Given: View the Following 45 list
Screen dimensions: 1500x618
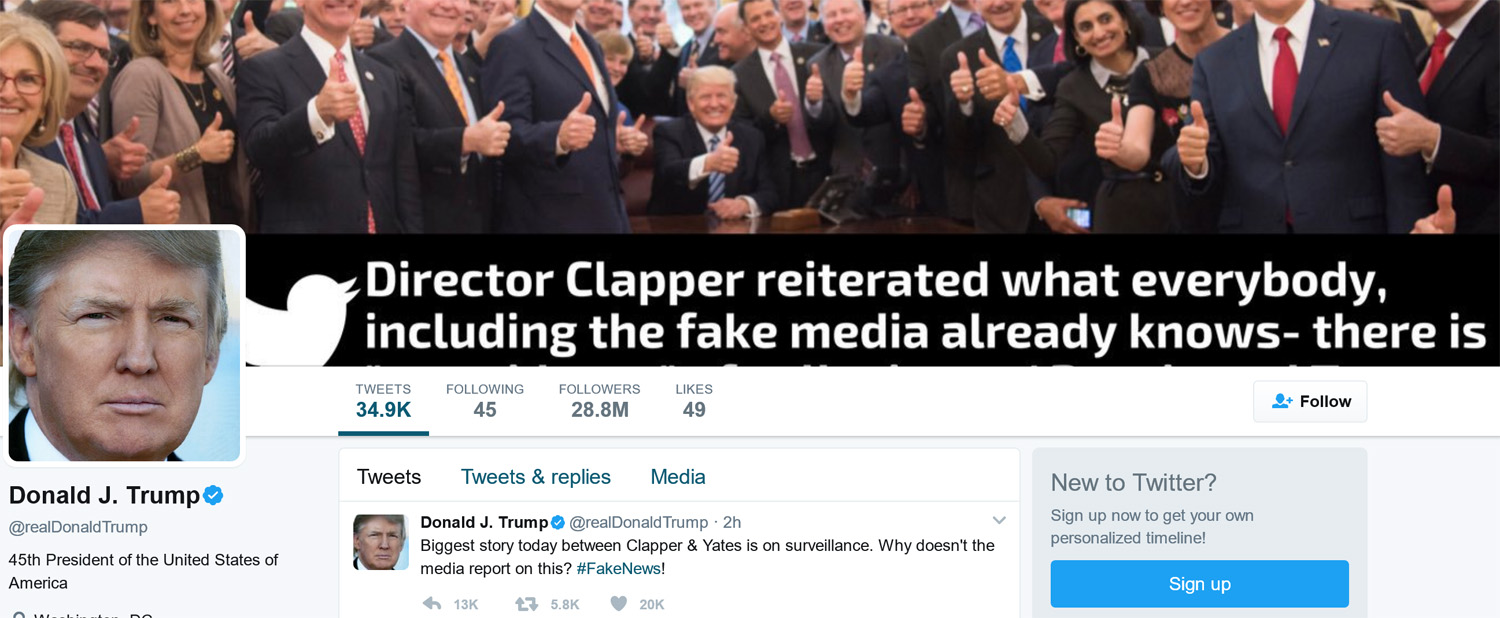Looking at the screenshot, I should [485, 401].
